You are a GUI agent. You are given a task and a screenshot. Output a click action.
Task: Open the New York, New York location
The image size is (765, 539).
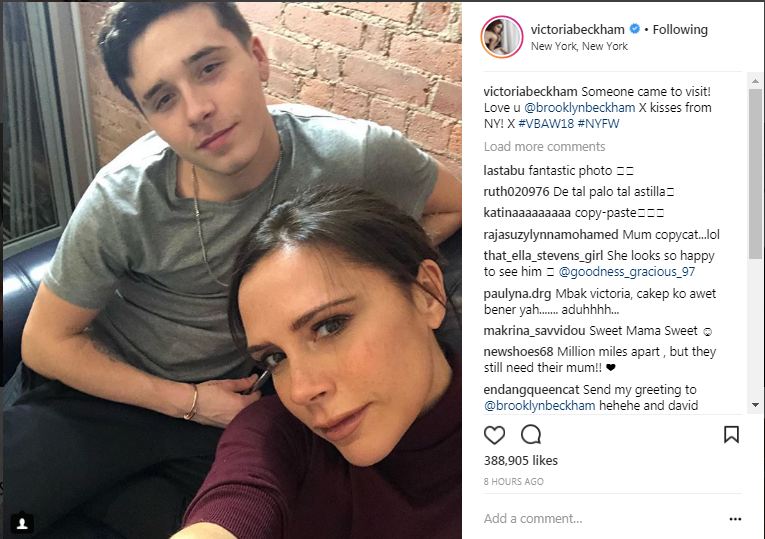pyautogui.click(x=579, y=46)
